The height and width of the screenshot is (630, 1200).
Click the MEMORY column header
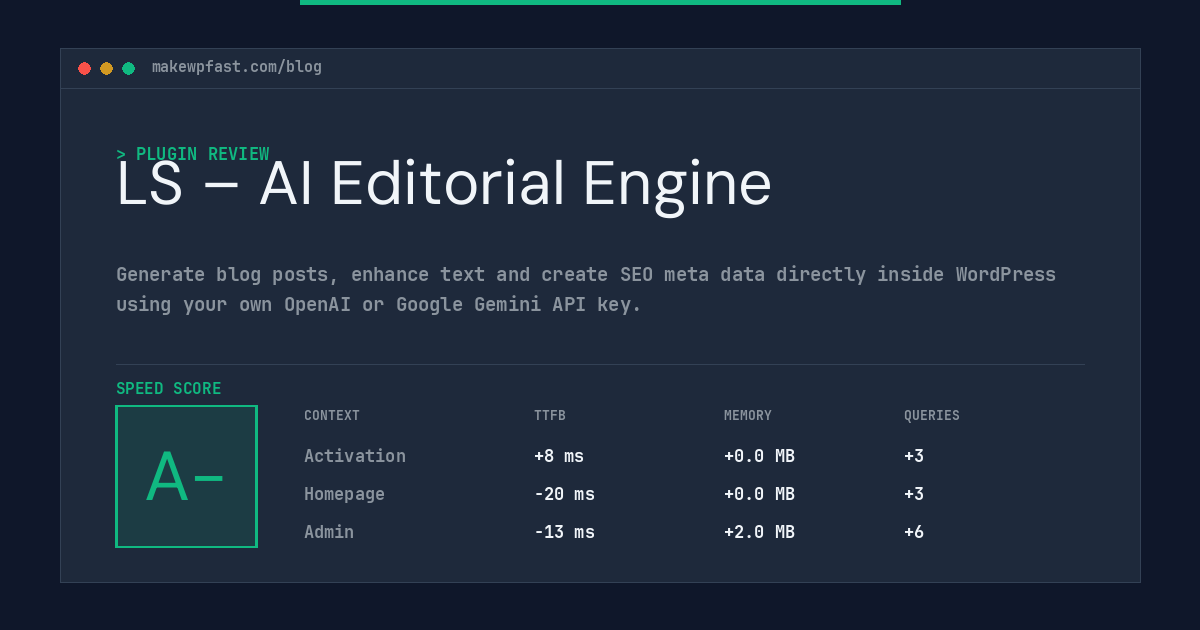pos(748,416)
